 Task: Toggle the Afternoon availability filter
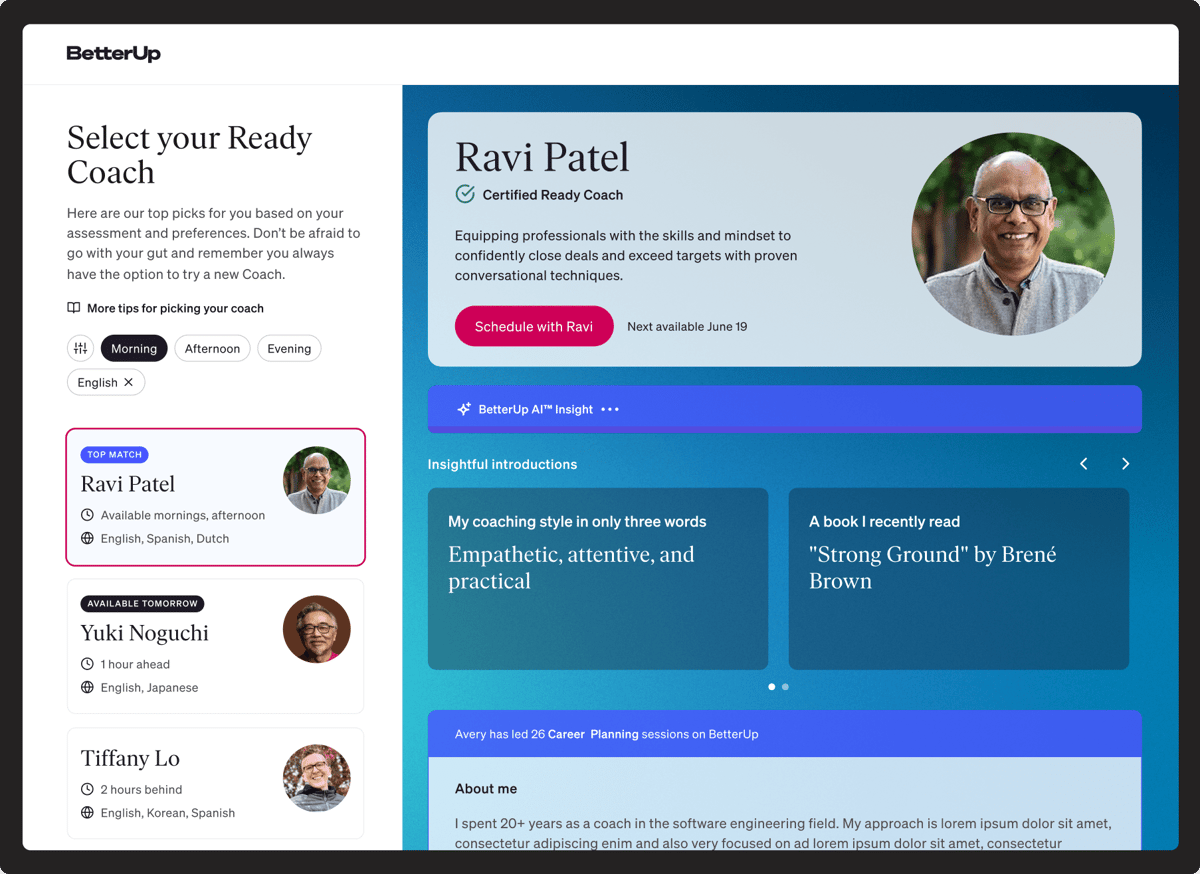click(212, 349)
